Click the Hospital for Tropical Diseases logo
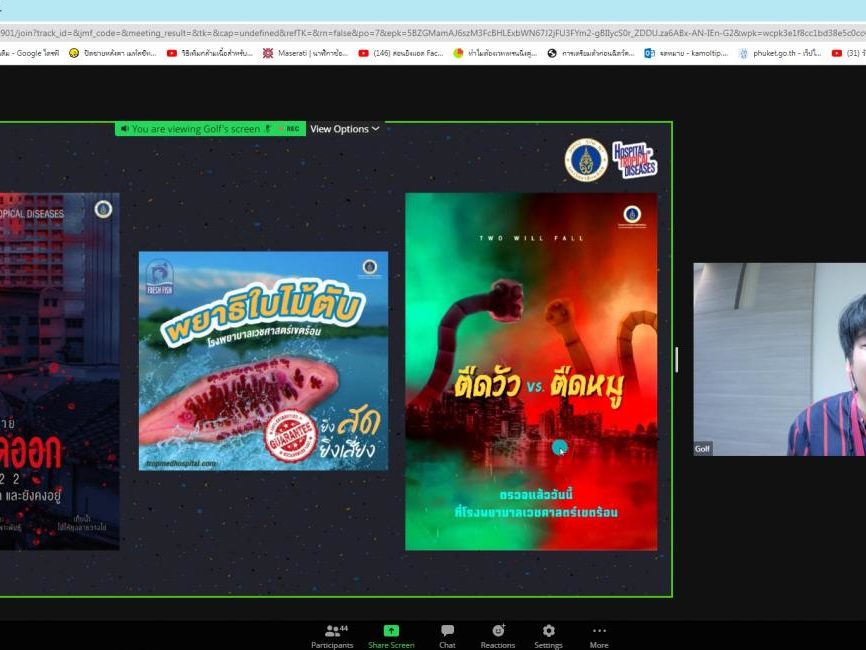Image resolution: width=866 pixels, height=650 pixels. [x=635, y=159]
